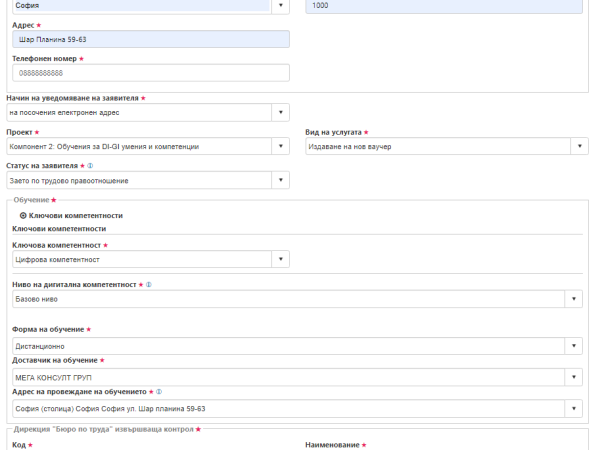Click the Ключови компетентности section heading
The image size is (600, 450).
point(59,229)
